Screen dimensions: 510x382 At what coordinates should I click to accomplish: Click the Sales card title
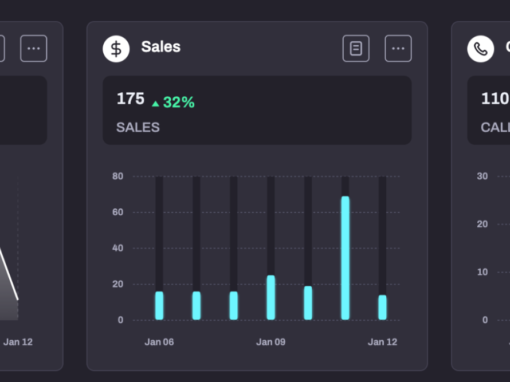[161, 47]
